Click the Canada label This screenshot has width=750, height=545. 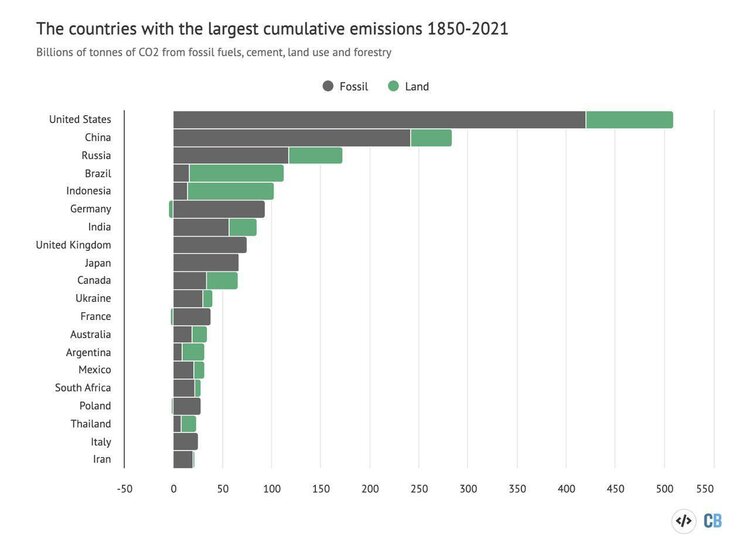94,280
